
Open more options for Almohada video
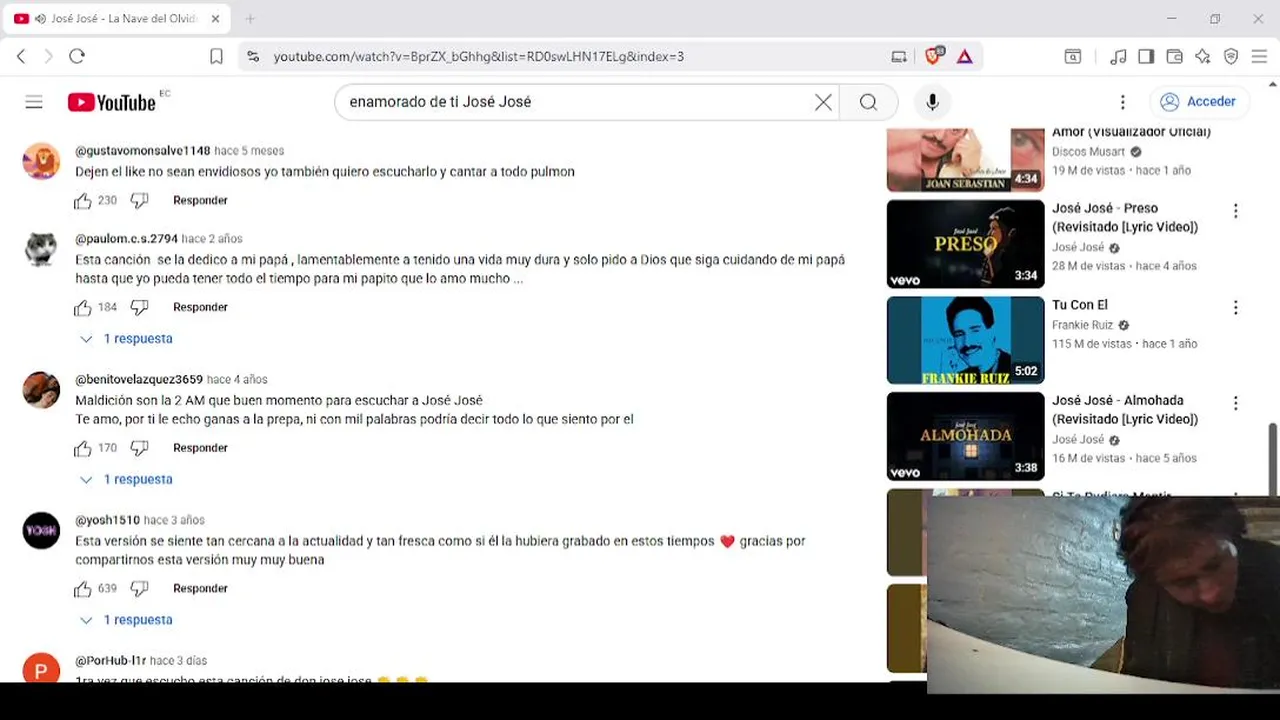[x=1235, y=403]
